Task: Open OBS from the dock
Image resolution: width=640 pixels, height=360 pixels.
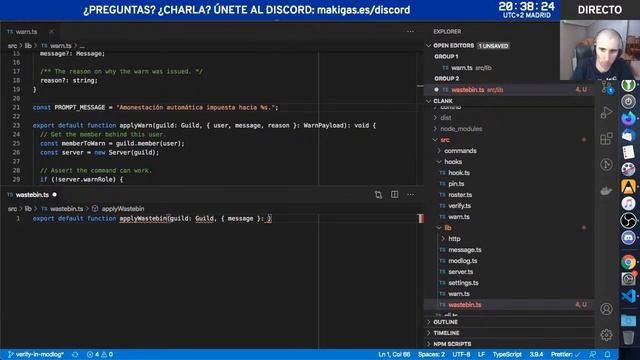Action: click(629, 220)
